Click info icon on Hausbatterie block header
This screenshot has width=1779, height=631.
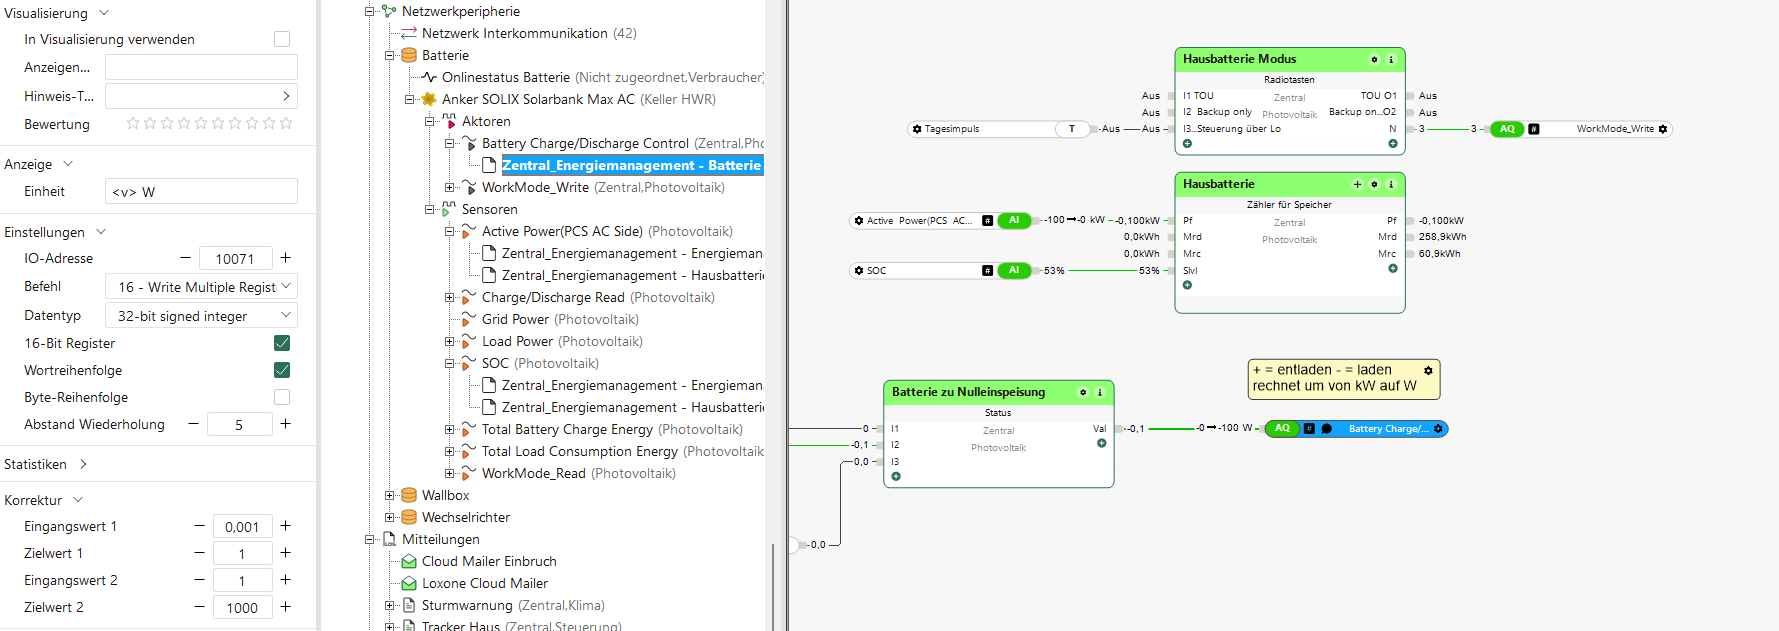click(1391, 185)
